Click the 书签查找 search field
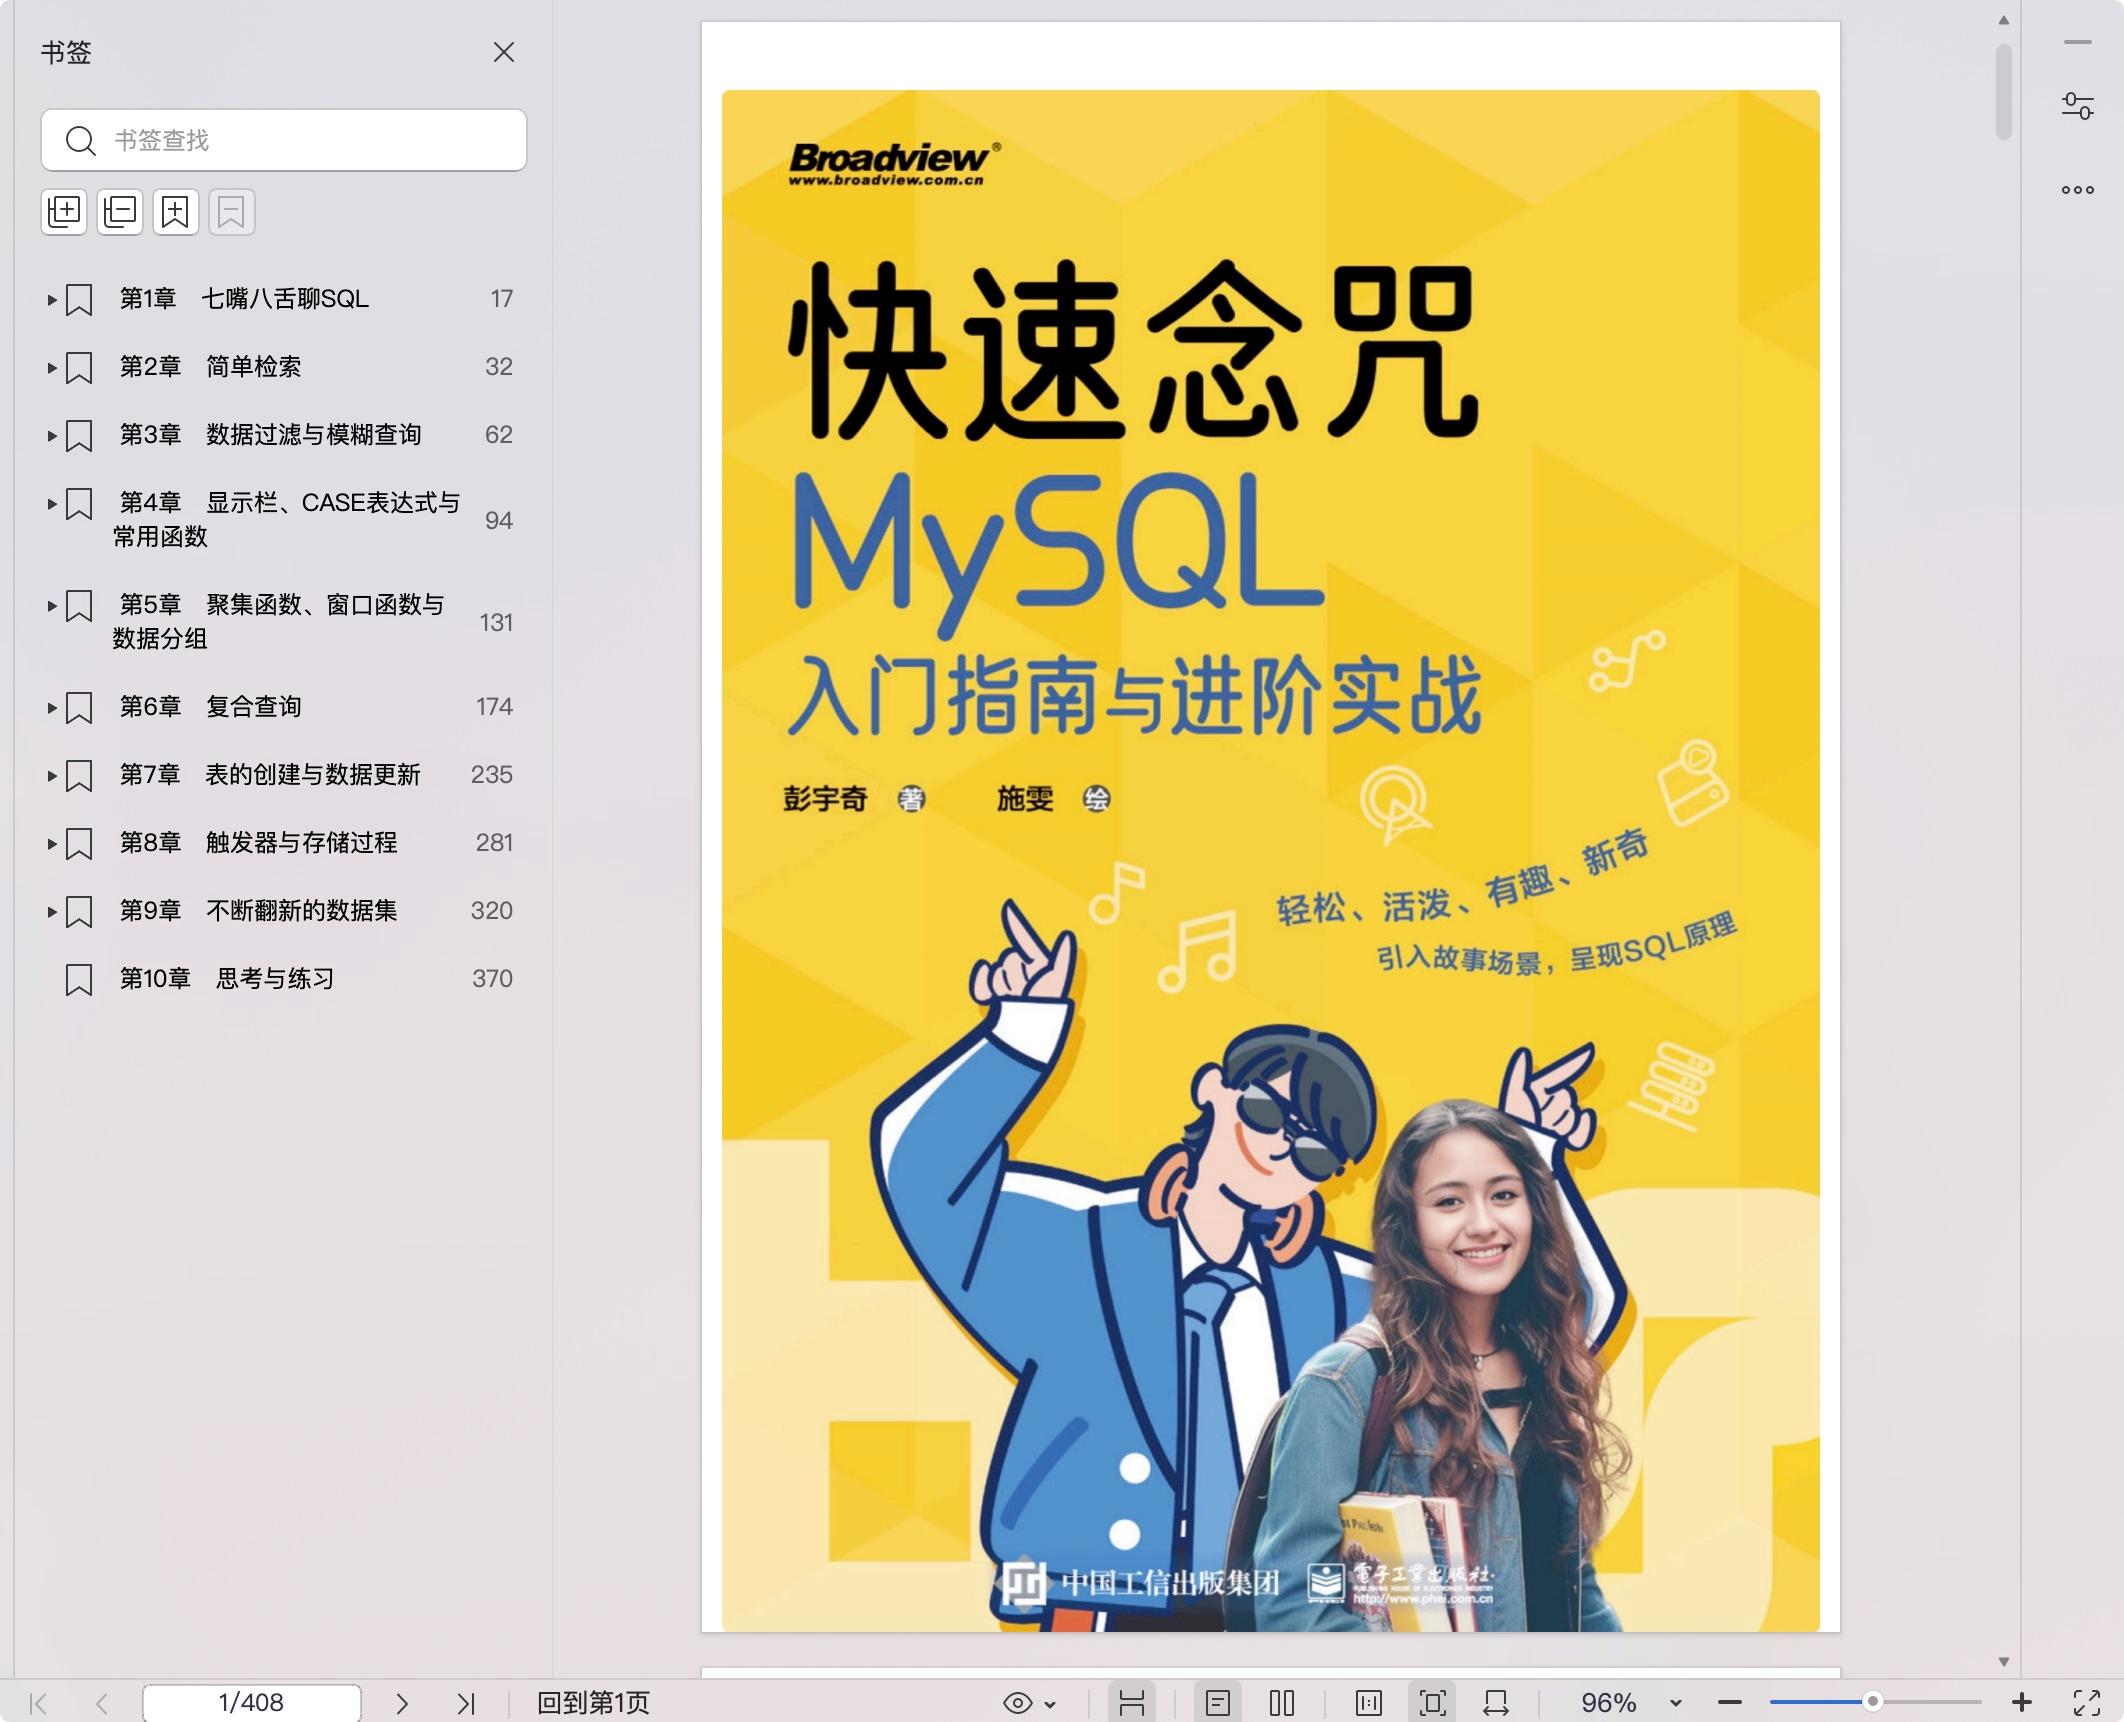Viewport: 2124px width, 1722px height. (x=284, y=140)
